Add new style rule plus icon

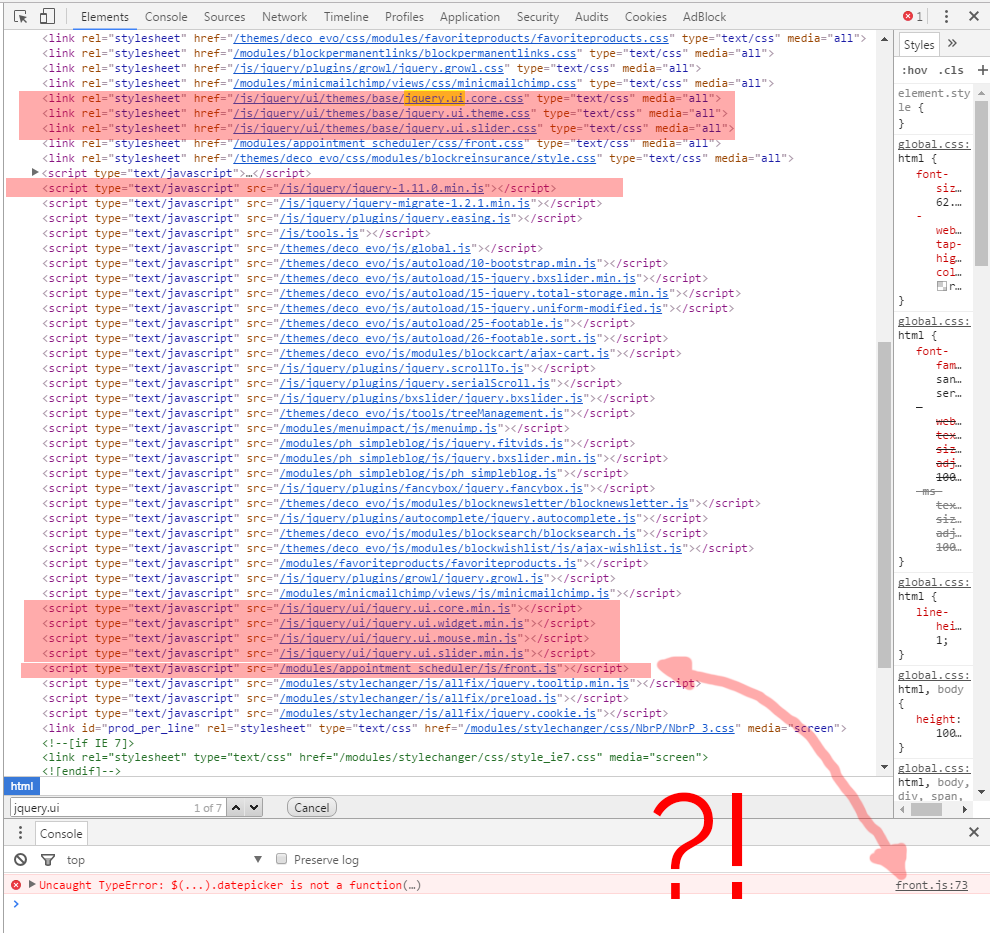click(x=982, y=70)
